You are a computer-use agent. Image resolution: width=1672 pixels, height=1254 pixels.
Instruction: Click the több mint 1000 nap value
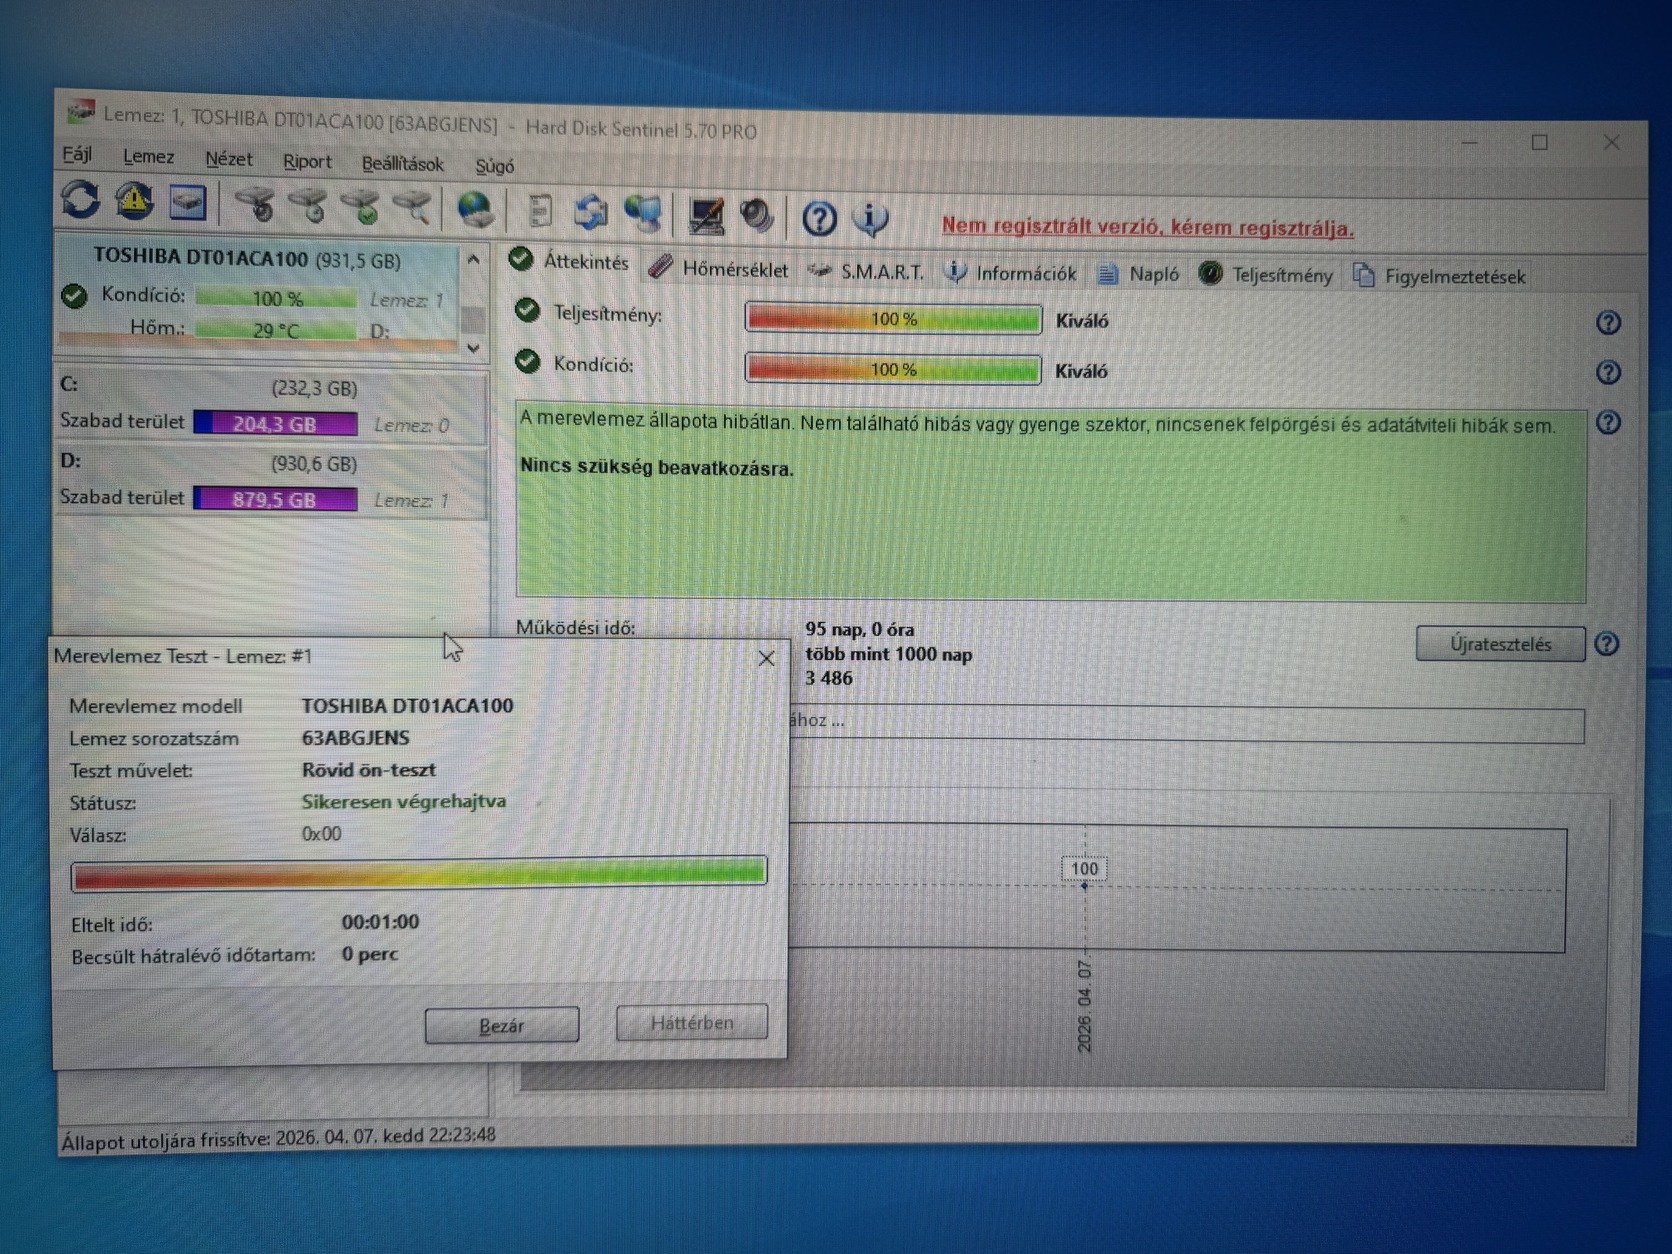tap(889, 654)
